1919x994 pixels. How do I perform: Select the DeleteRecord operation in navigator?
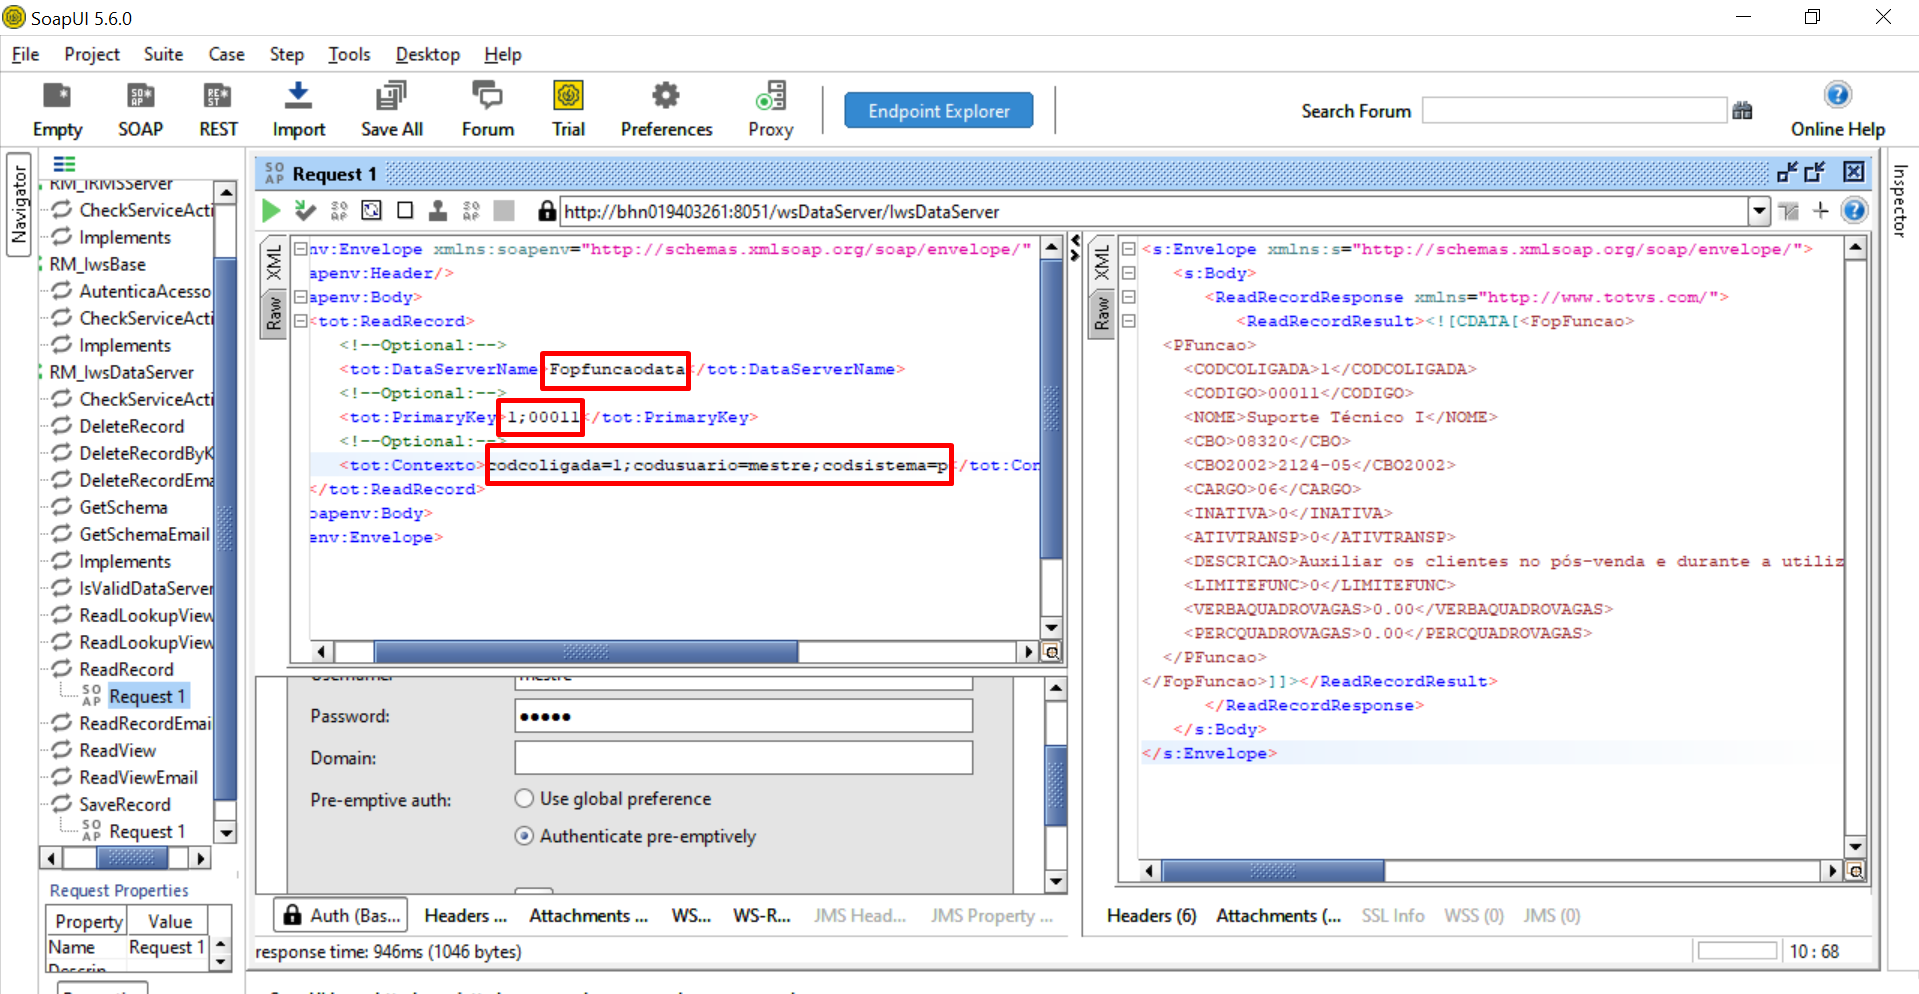point(131,426)
